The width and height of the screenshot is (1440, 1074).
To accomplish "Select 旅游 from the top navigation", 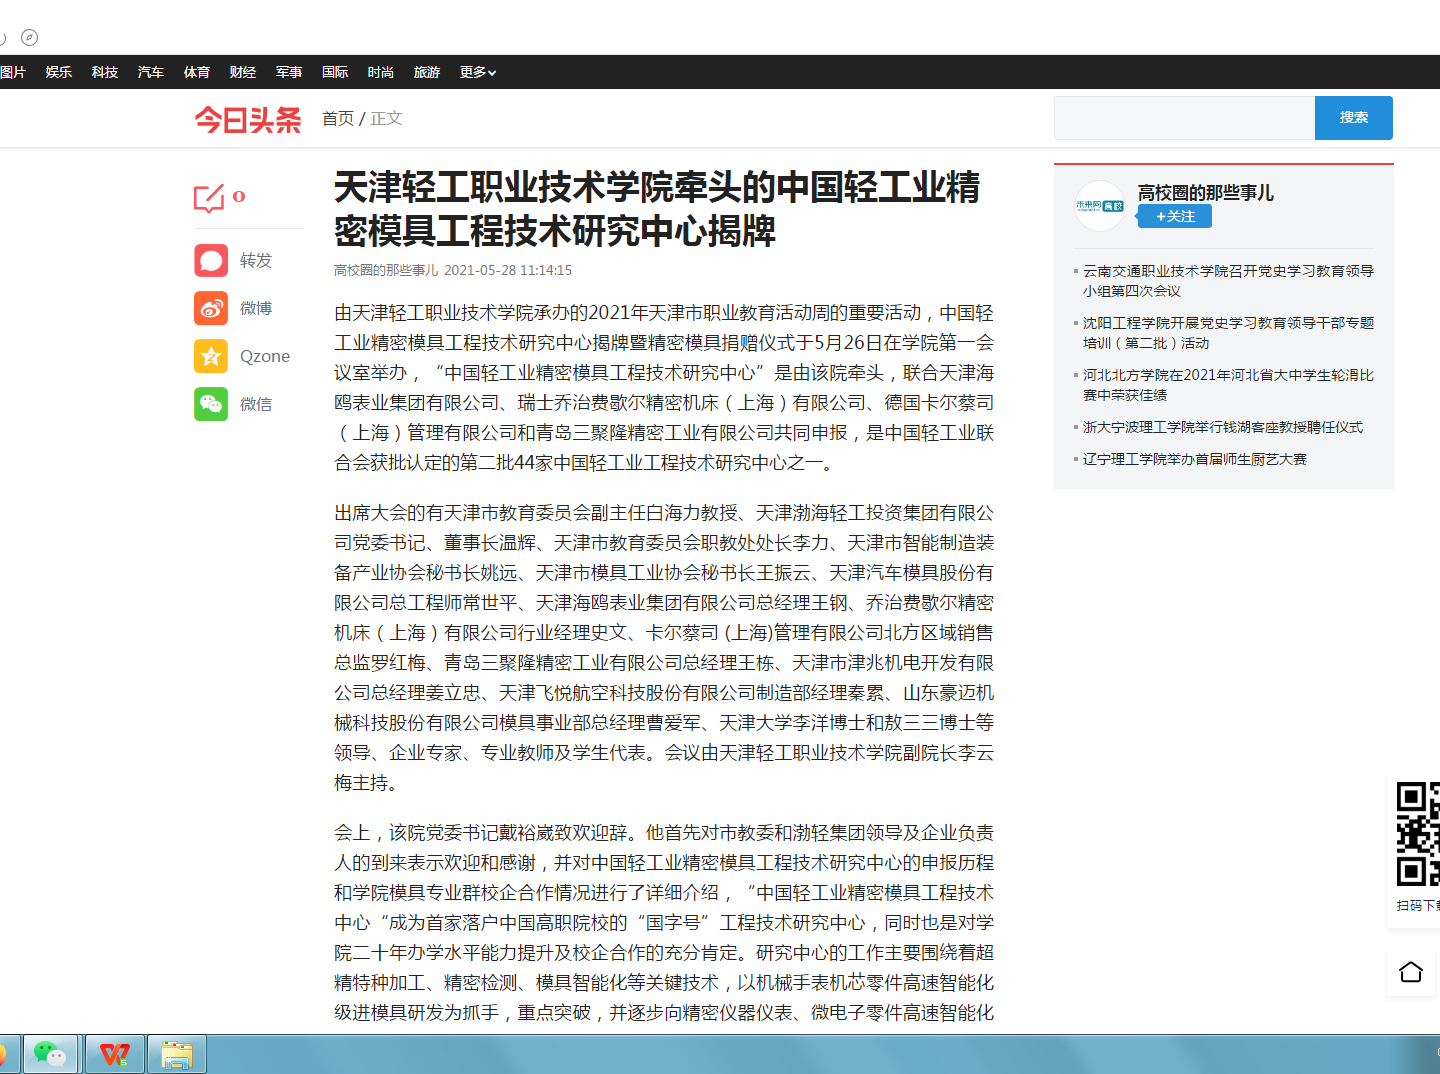I will pyautogui.click(x=427, y=72).
